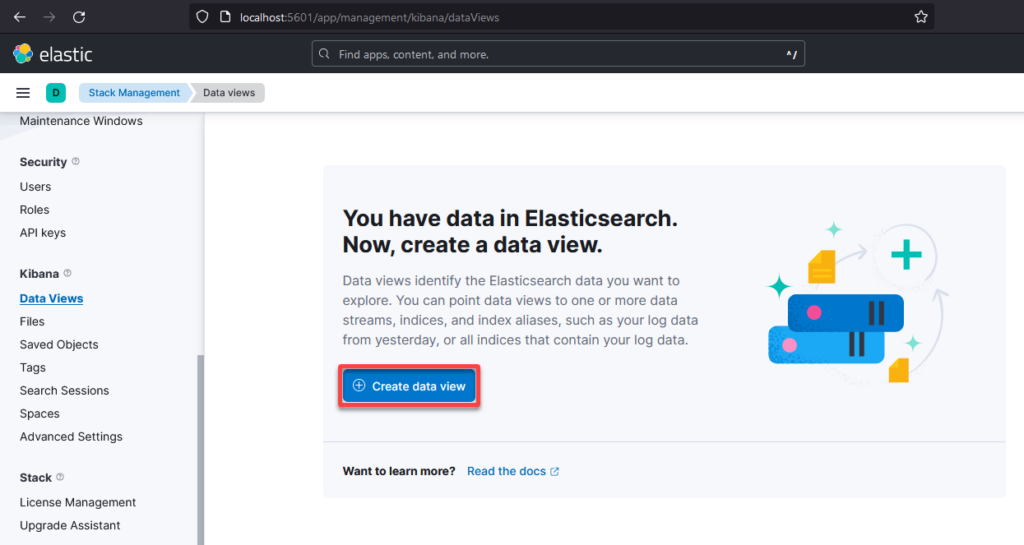The image size is (1024, 545).
Task: Open the hamburger navigation menu
Action: [23, 93]
